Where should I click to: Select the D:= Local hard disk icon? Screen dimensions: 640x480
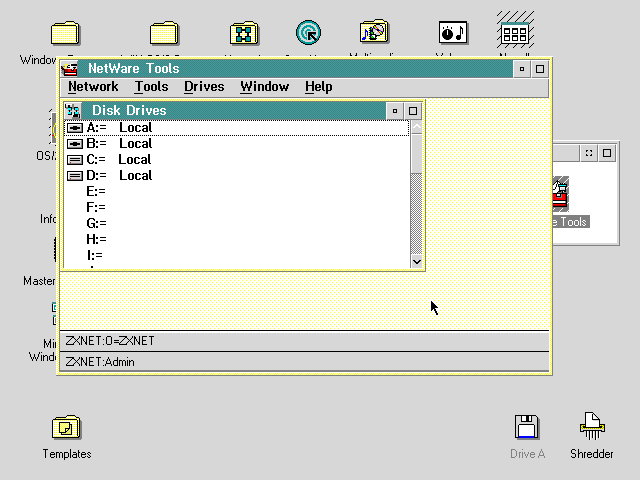point(75,176)
